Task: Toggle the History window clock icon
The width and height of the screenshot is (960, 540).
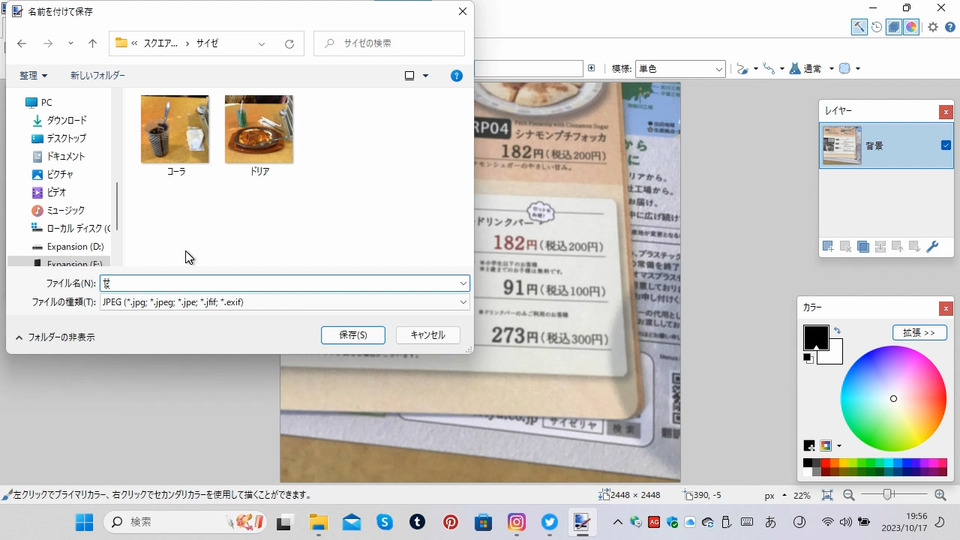Action: 877,27
